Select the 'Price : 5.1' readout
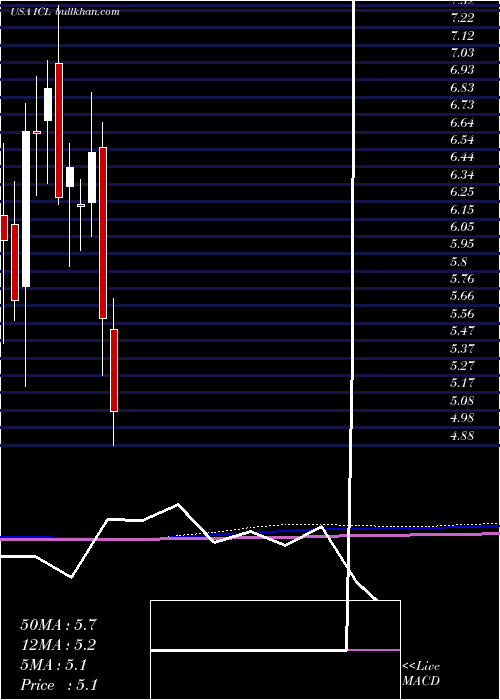 [59, 685]
